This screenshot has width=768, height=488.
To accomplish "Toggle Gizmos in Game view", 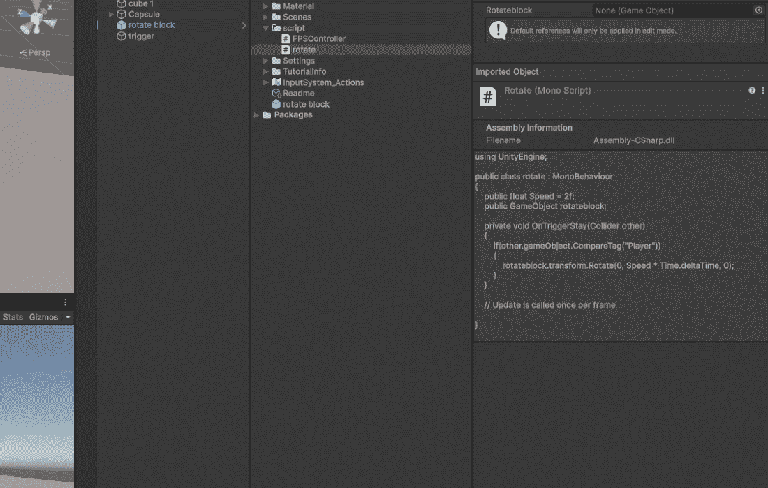I will click(x=44, y=317).
